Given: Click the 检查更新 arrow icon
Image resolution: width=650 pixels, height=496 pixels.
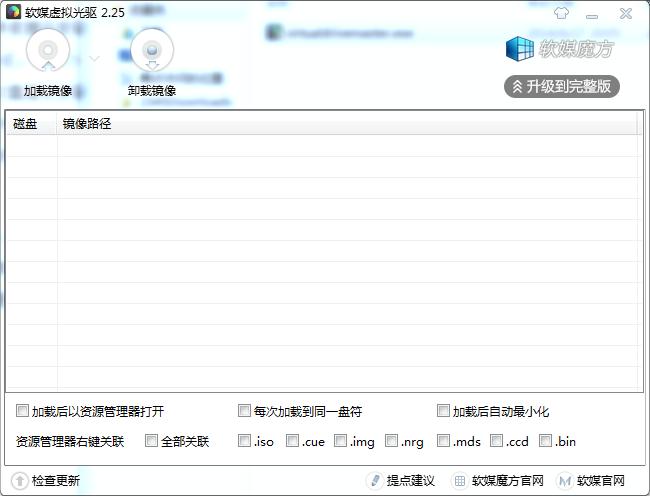Looking at the screenshot, I should (19, 481).
